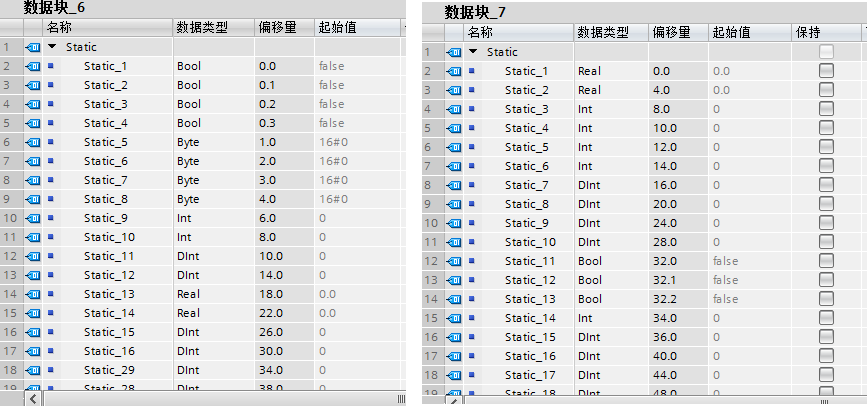867x410 pixels.
Task: Collapse the Static group in 数据块_7
Action: (473, 52)
